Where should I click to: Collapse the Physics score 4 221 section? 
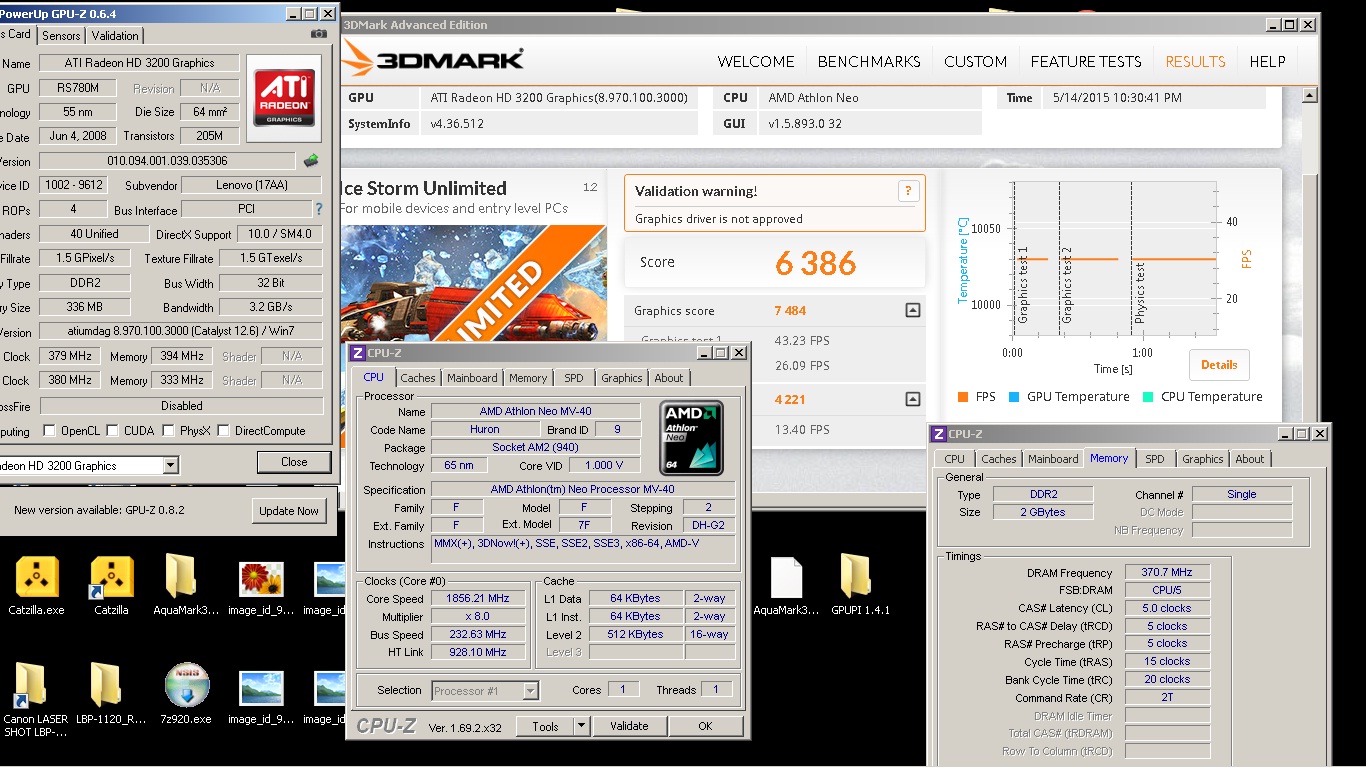912,399
